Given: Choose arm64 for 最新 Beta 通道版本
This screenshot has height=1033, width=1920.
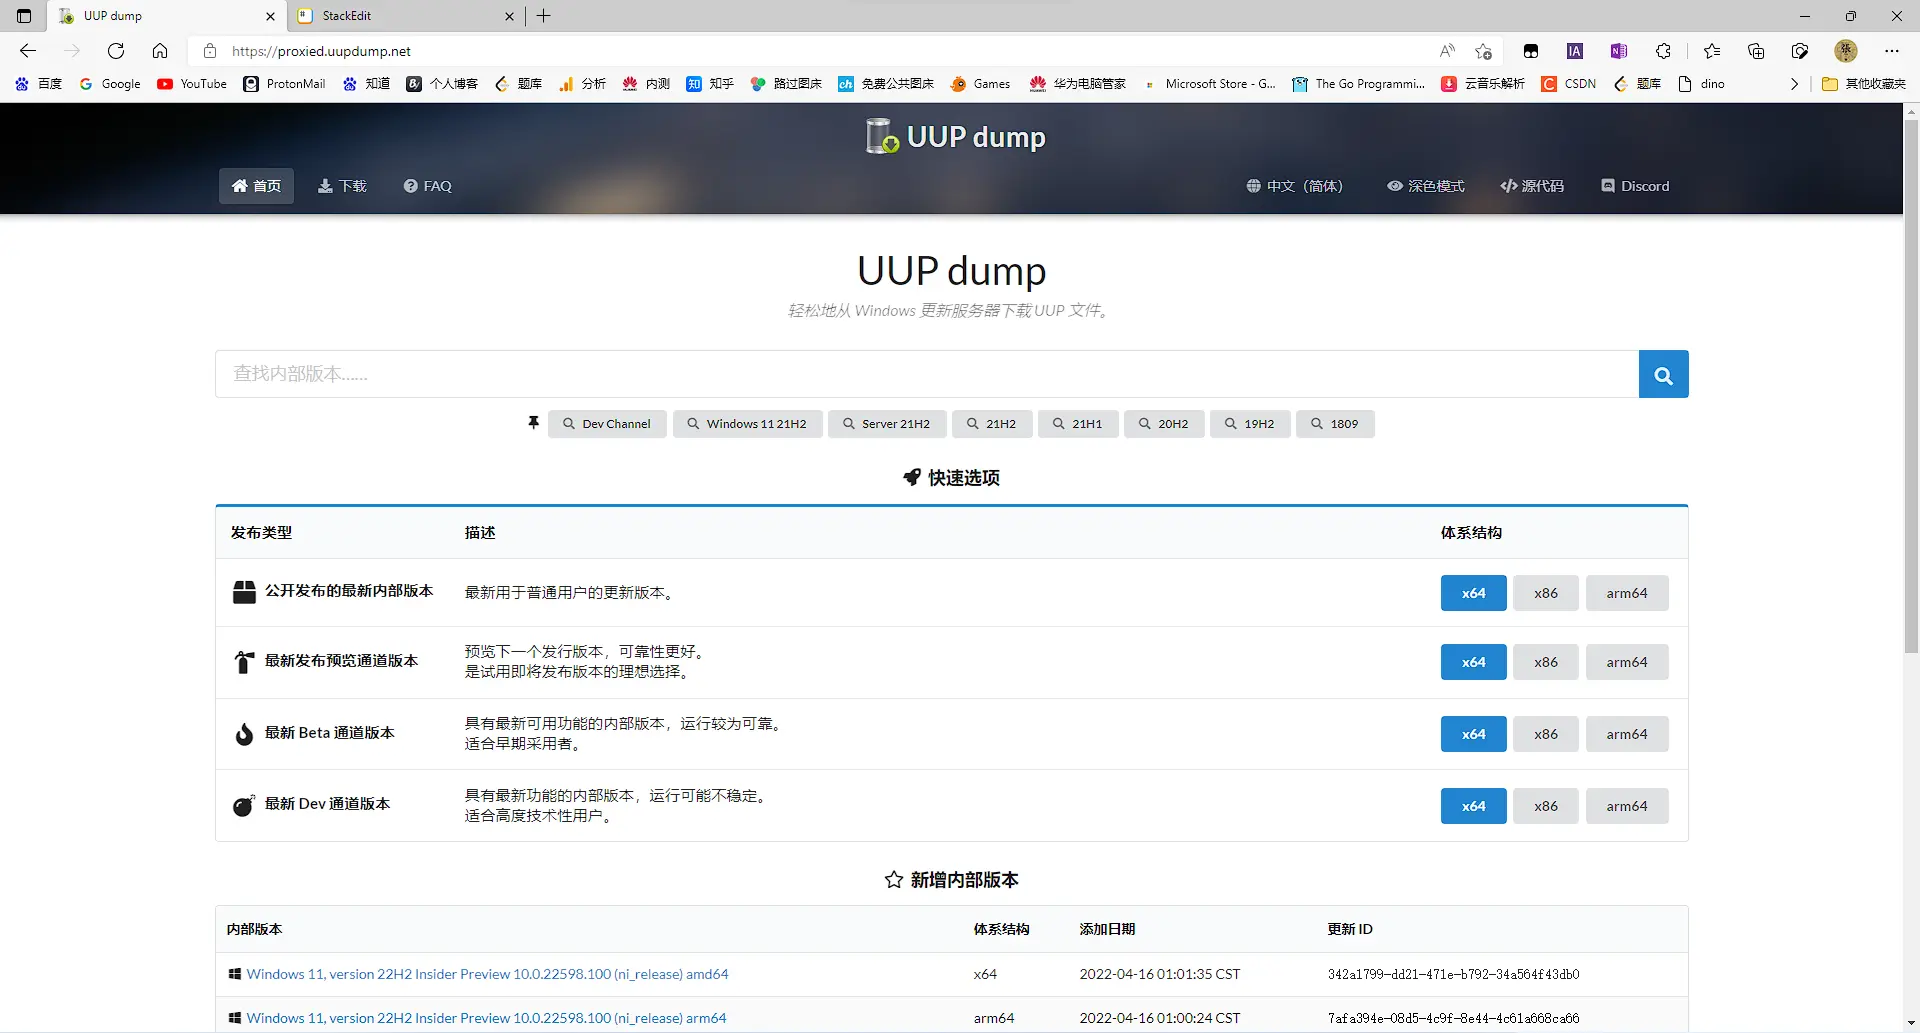Looking at the screenshot, I should (1627, 734).
